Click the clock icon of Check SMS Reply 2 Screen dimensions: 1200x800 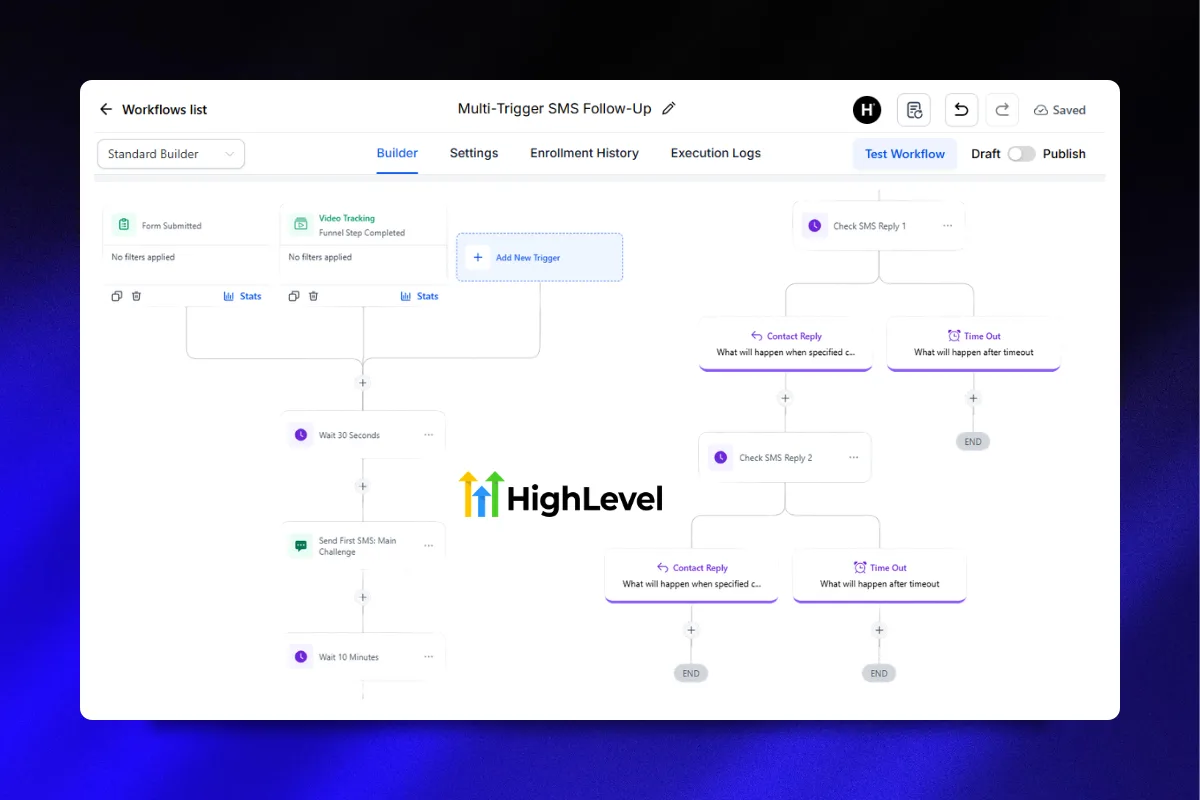coord(720,457)
